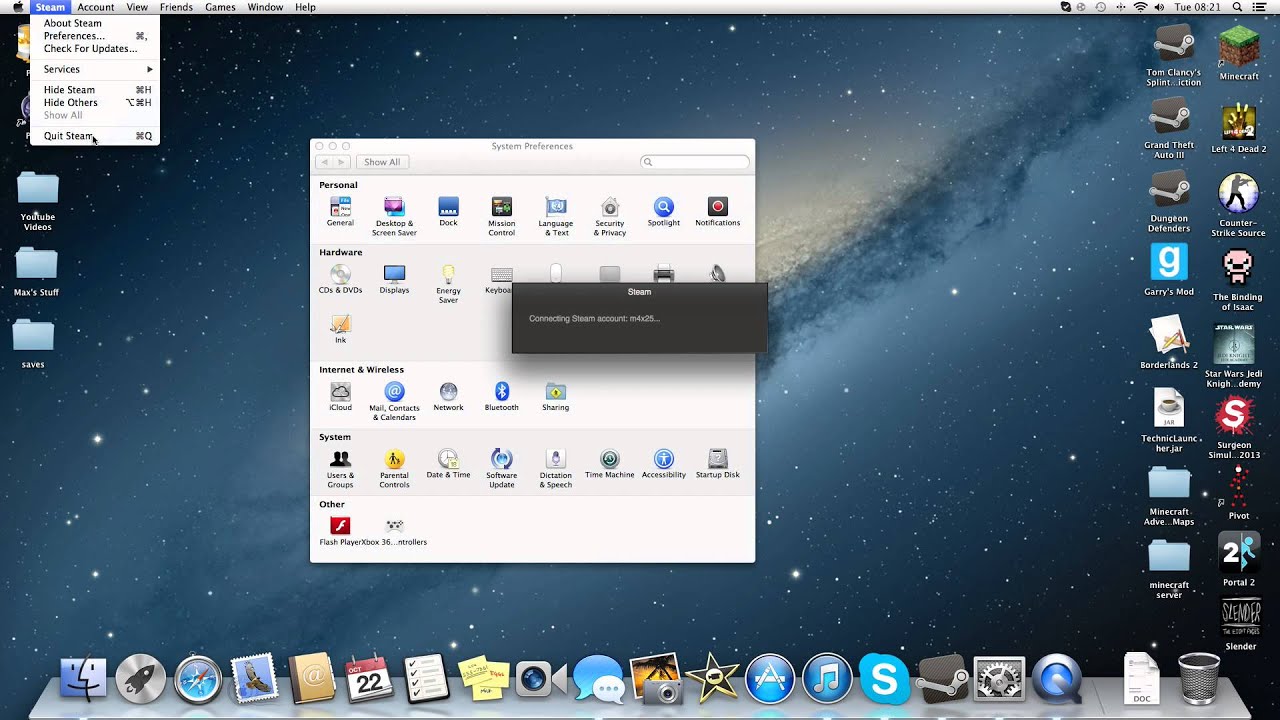Select the Minecraft desktop icon
Screen dimensions: 1280x720
pyautogui.click(x=1238, y=54)
